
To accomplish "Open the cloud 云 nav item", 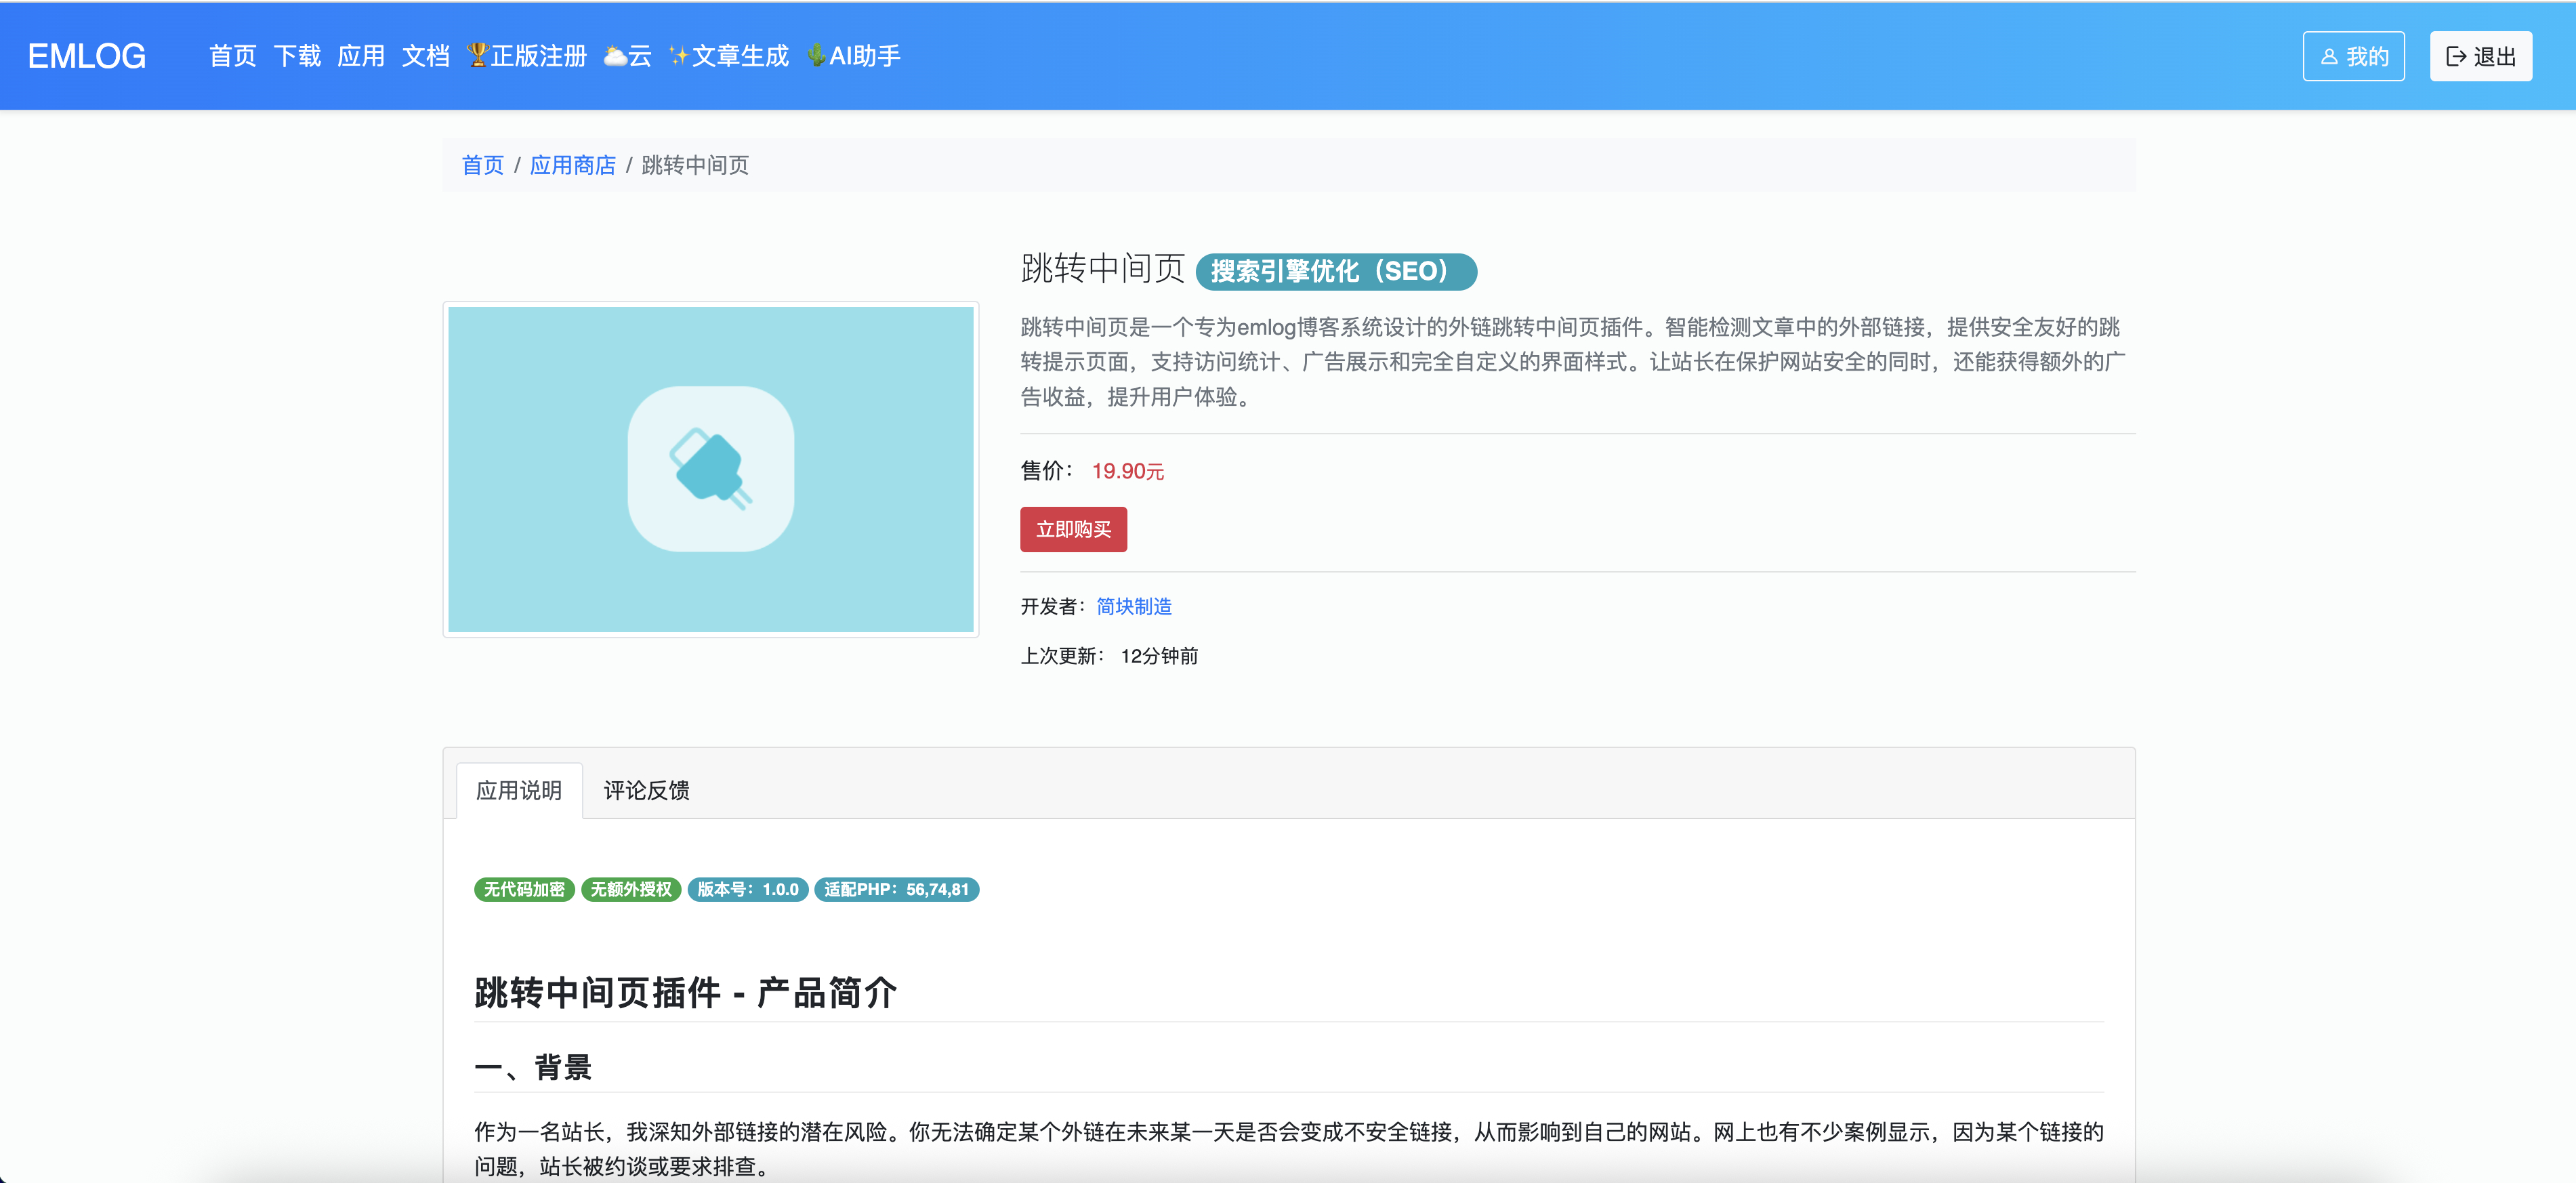I will [x=628, y=56].
